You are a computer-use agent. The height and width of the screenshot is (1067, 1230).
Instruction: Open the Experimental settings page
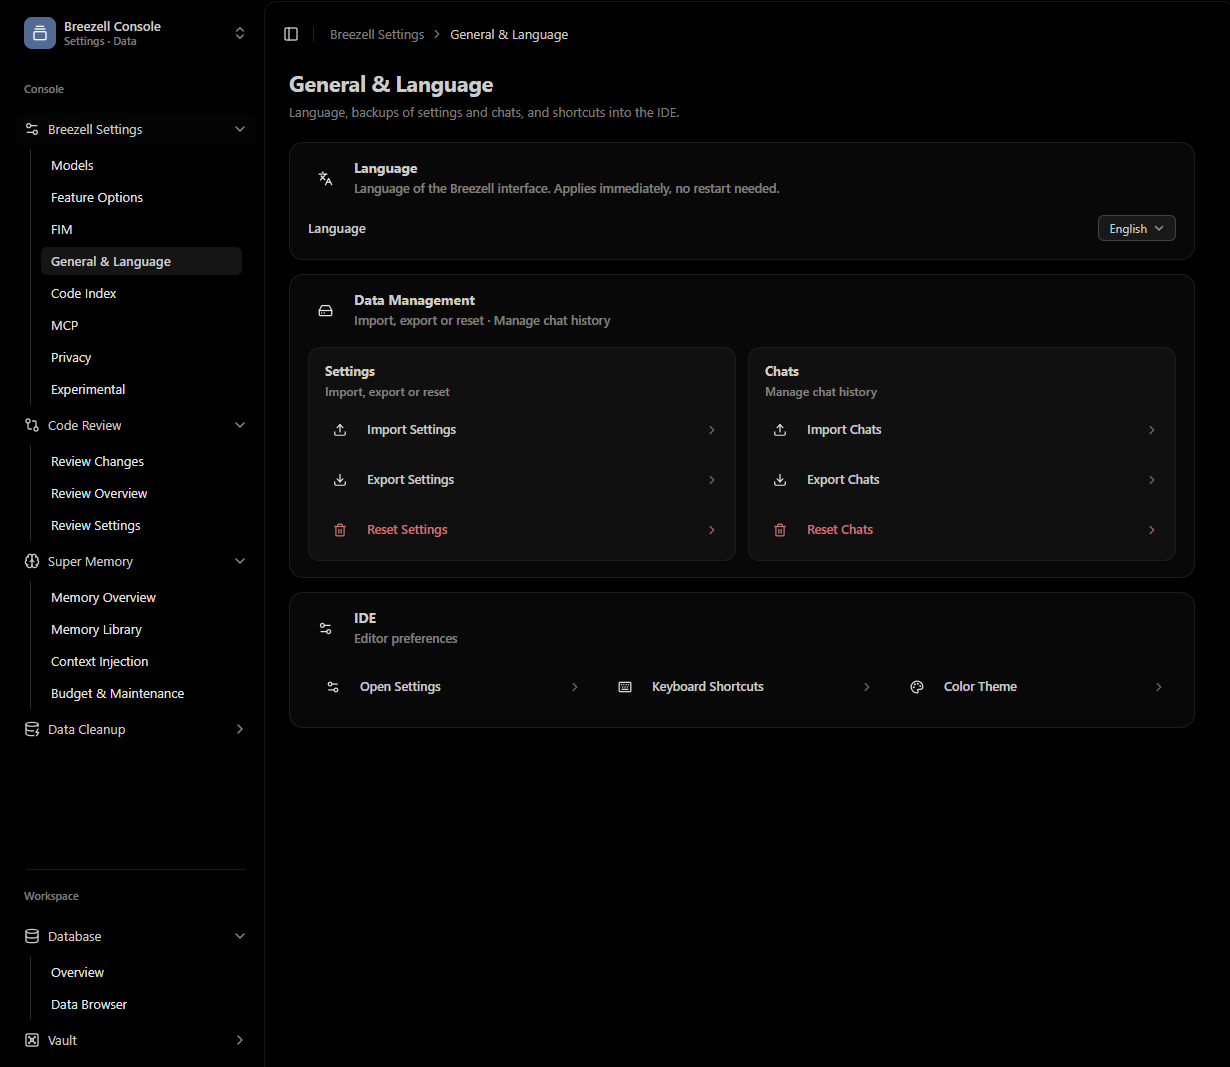pyautogui.click(x=141, y=389)
